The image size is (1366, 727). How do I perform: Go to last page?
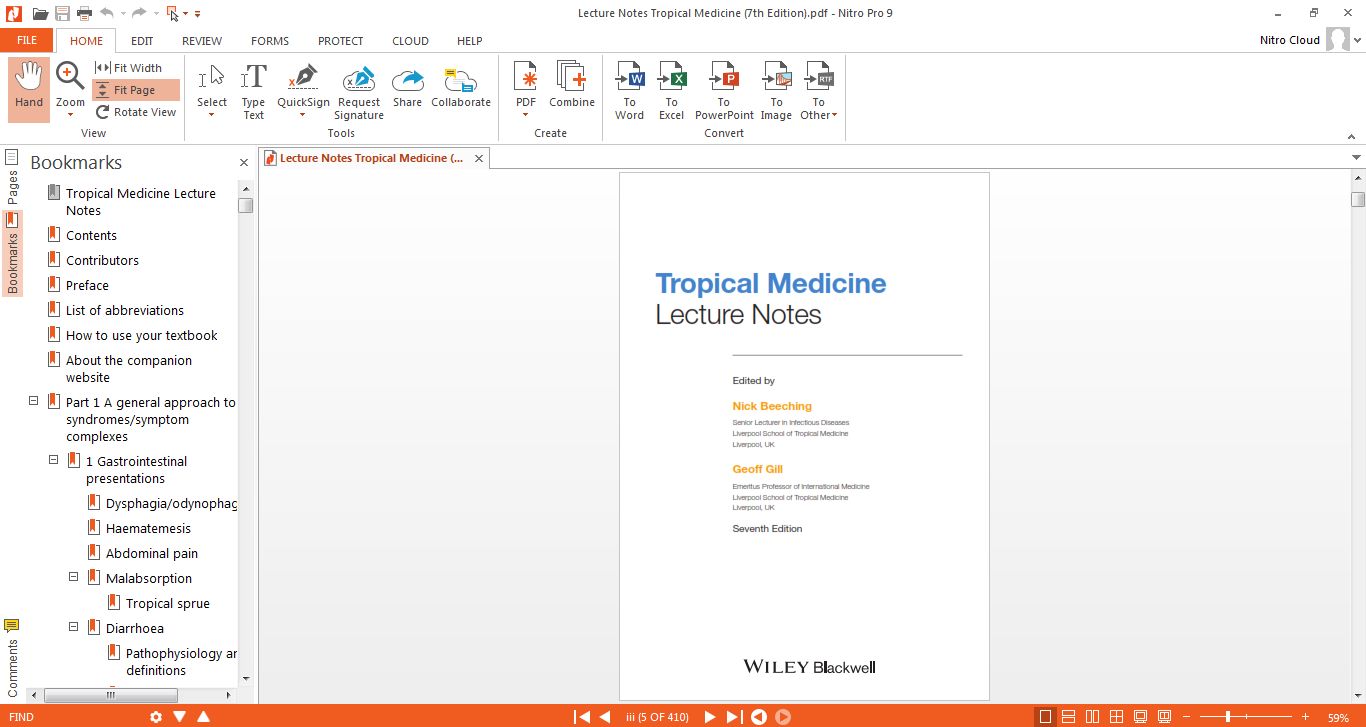(x=733, y=717)
